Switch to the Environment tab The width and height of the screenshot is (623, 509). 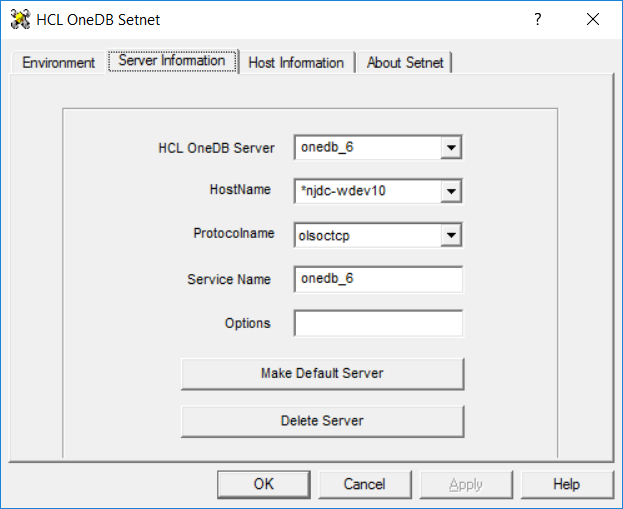coord(58,63)
